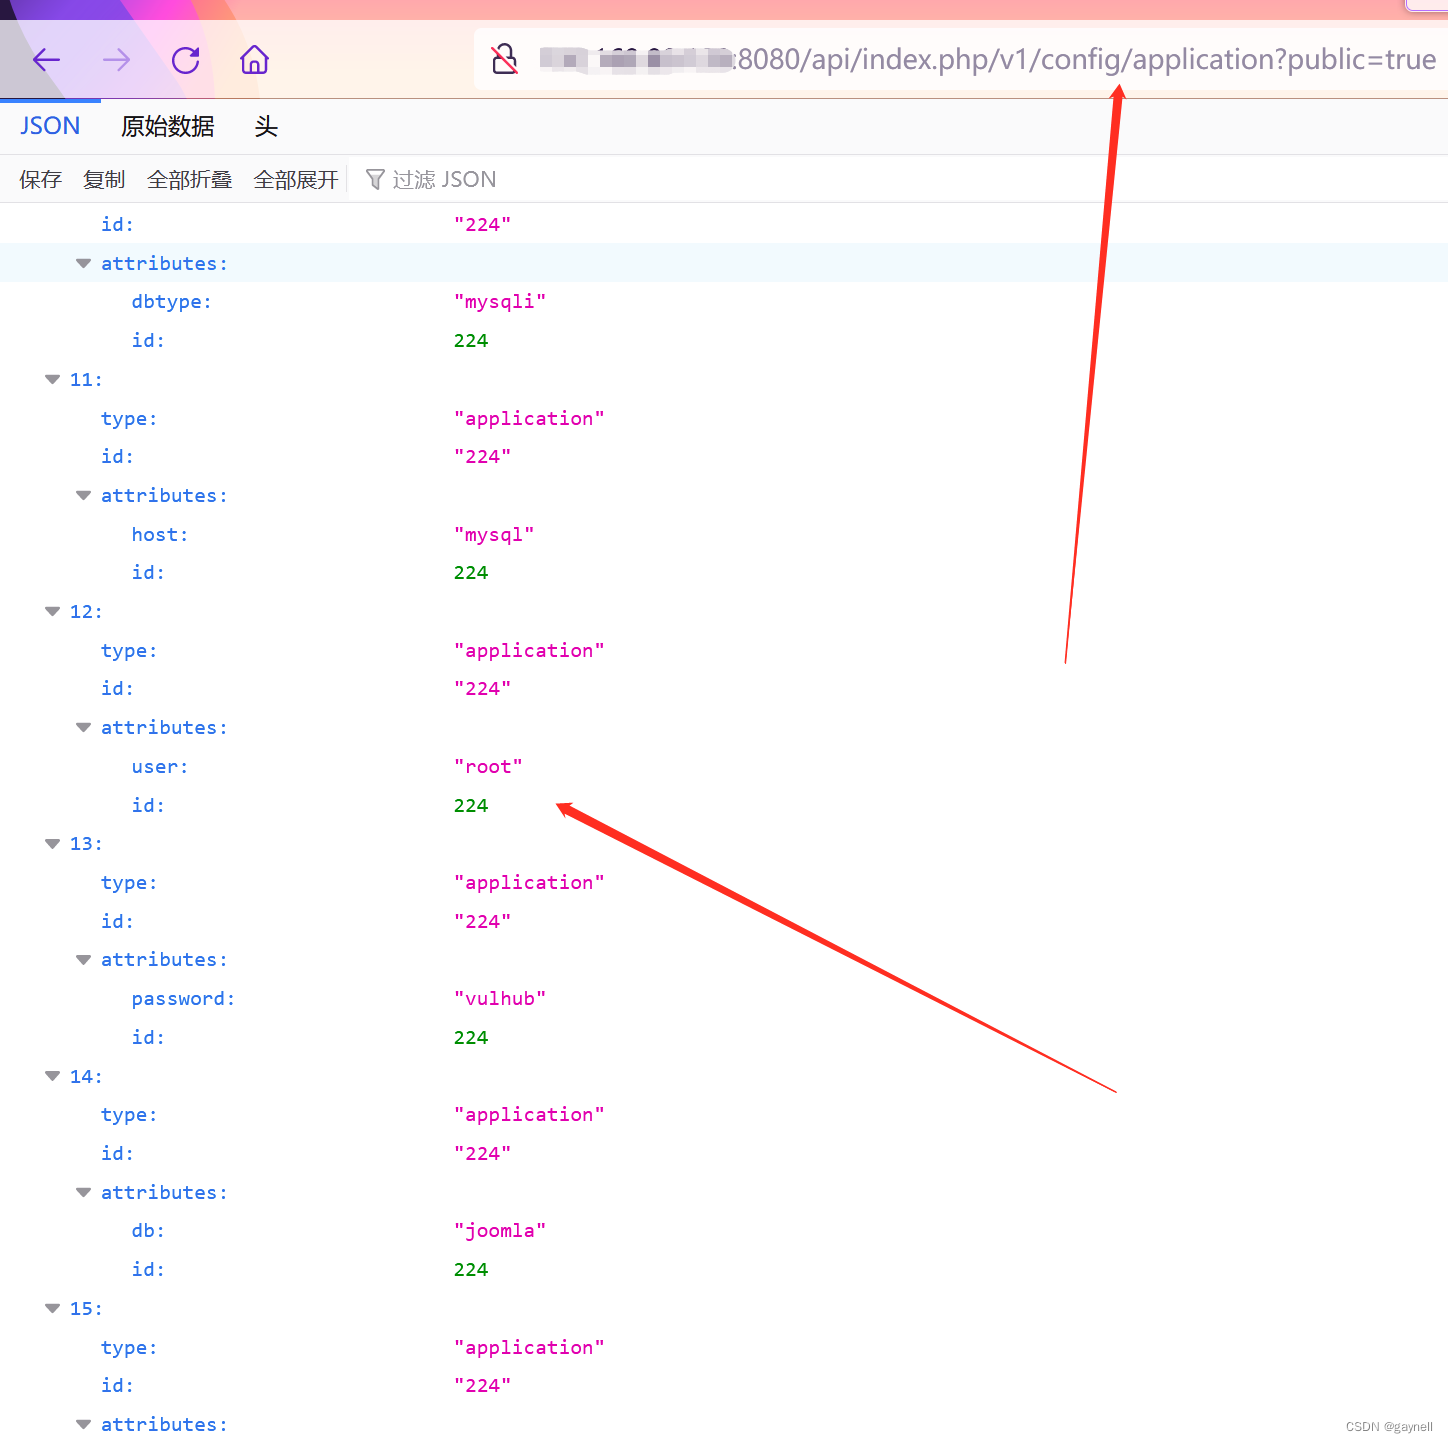Click the insecure connection lock icon
Image resolution: width=1448 pixels, height=1443 pixels.
(505, 60)
